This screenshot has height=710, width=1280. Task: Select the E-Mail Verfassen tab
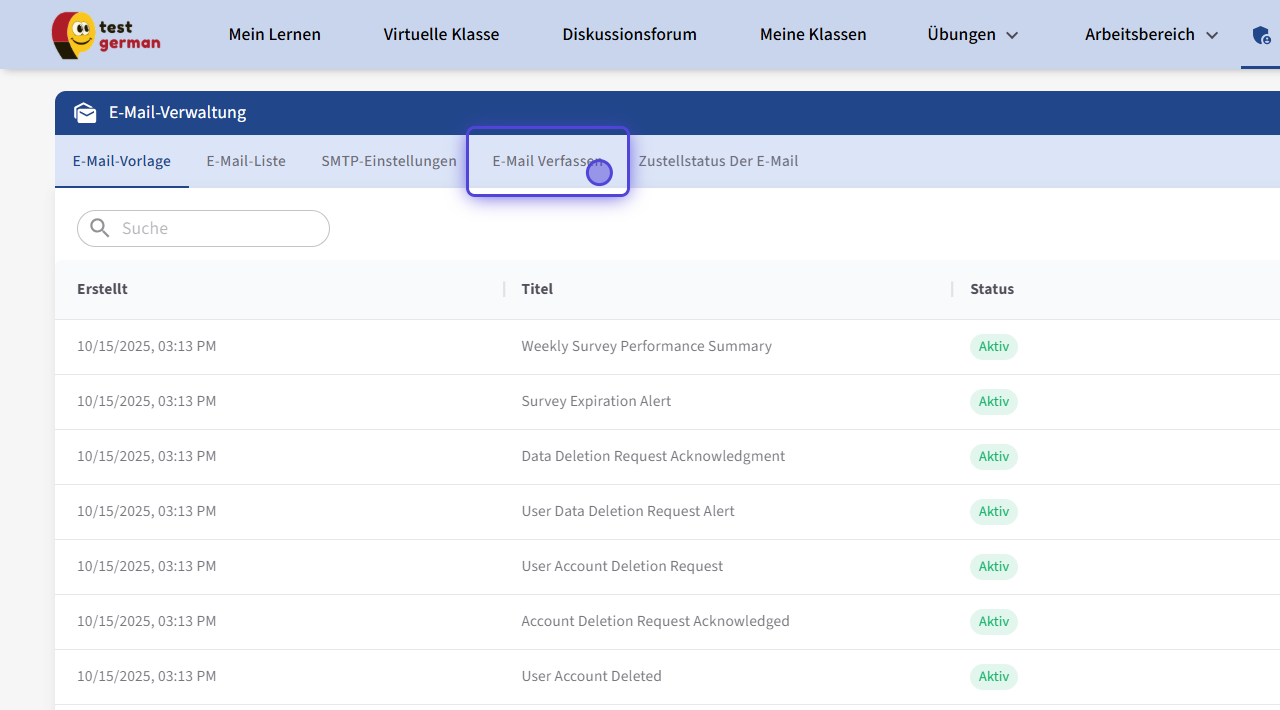point(546,161)
